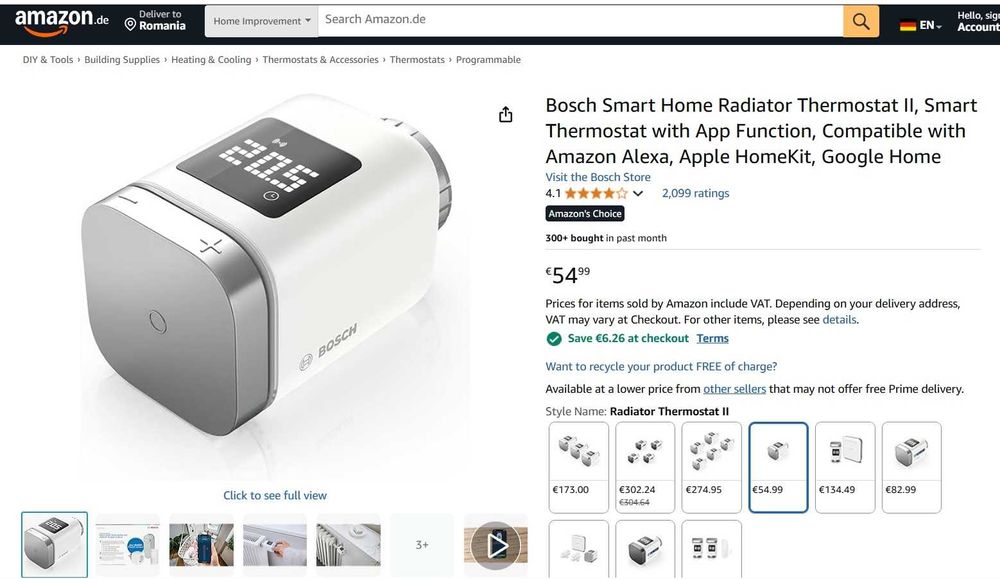Open the share icon beside product image
This screenshot has height=579, width=1000.
(x=506, y=115)
